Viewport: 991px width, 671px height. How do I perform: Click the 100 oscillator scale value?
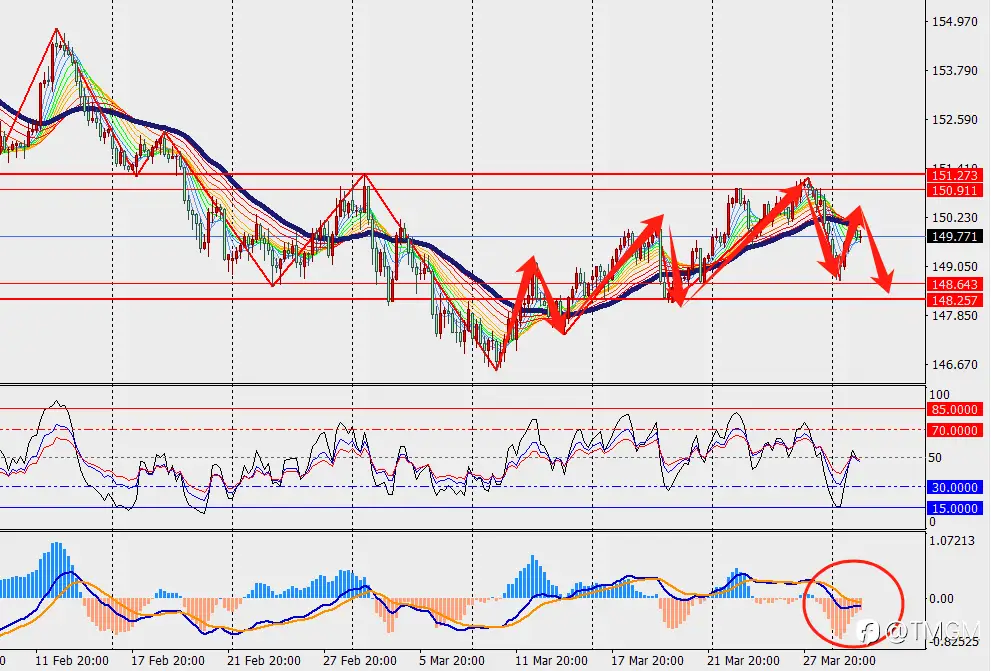(938, 395)
